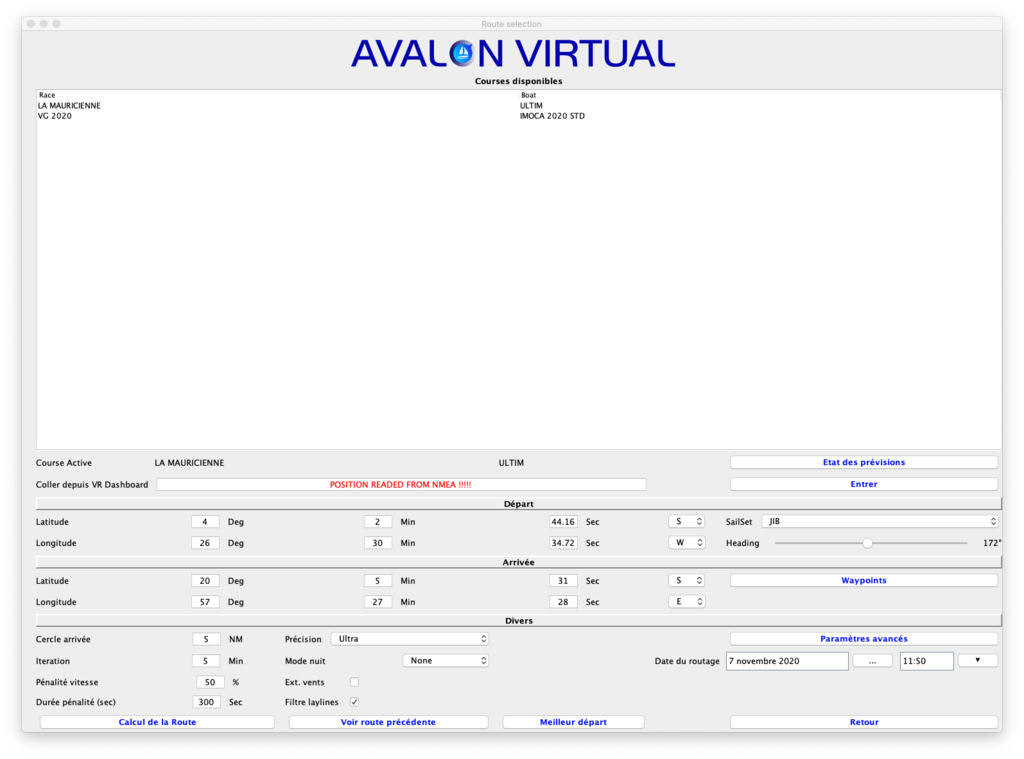Click arrival longitude degrees field 57
This screenshot has width=1024, height=759.
[x=205, y=602]
